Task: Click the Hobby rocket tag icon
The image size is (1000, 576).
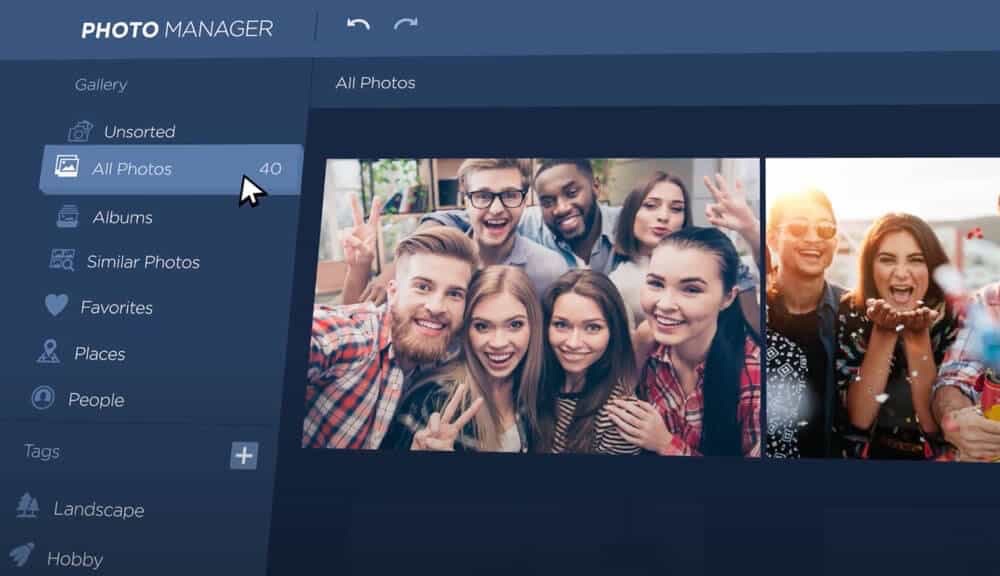Action: (x=22, y=555)
